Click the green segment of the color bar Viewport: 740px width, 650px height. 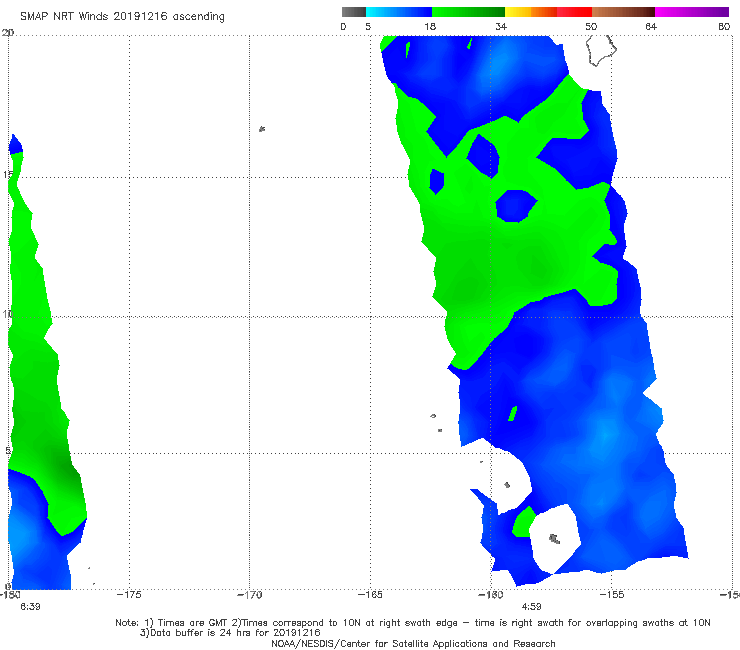tap(468, 12)
